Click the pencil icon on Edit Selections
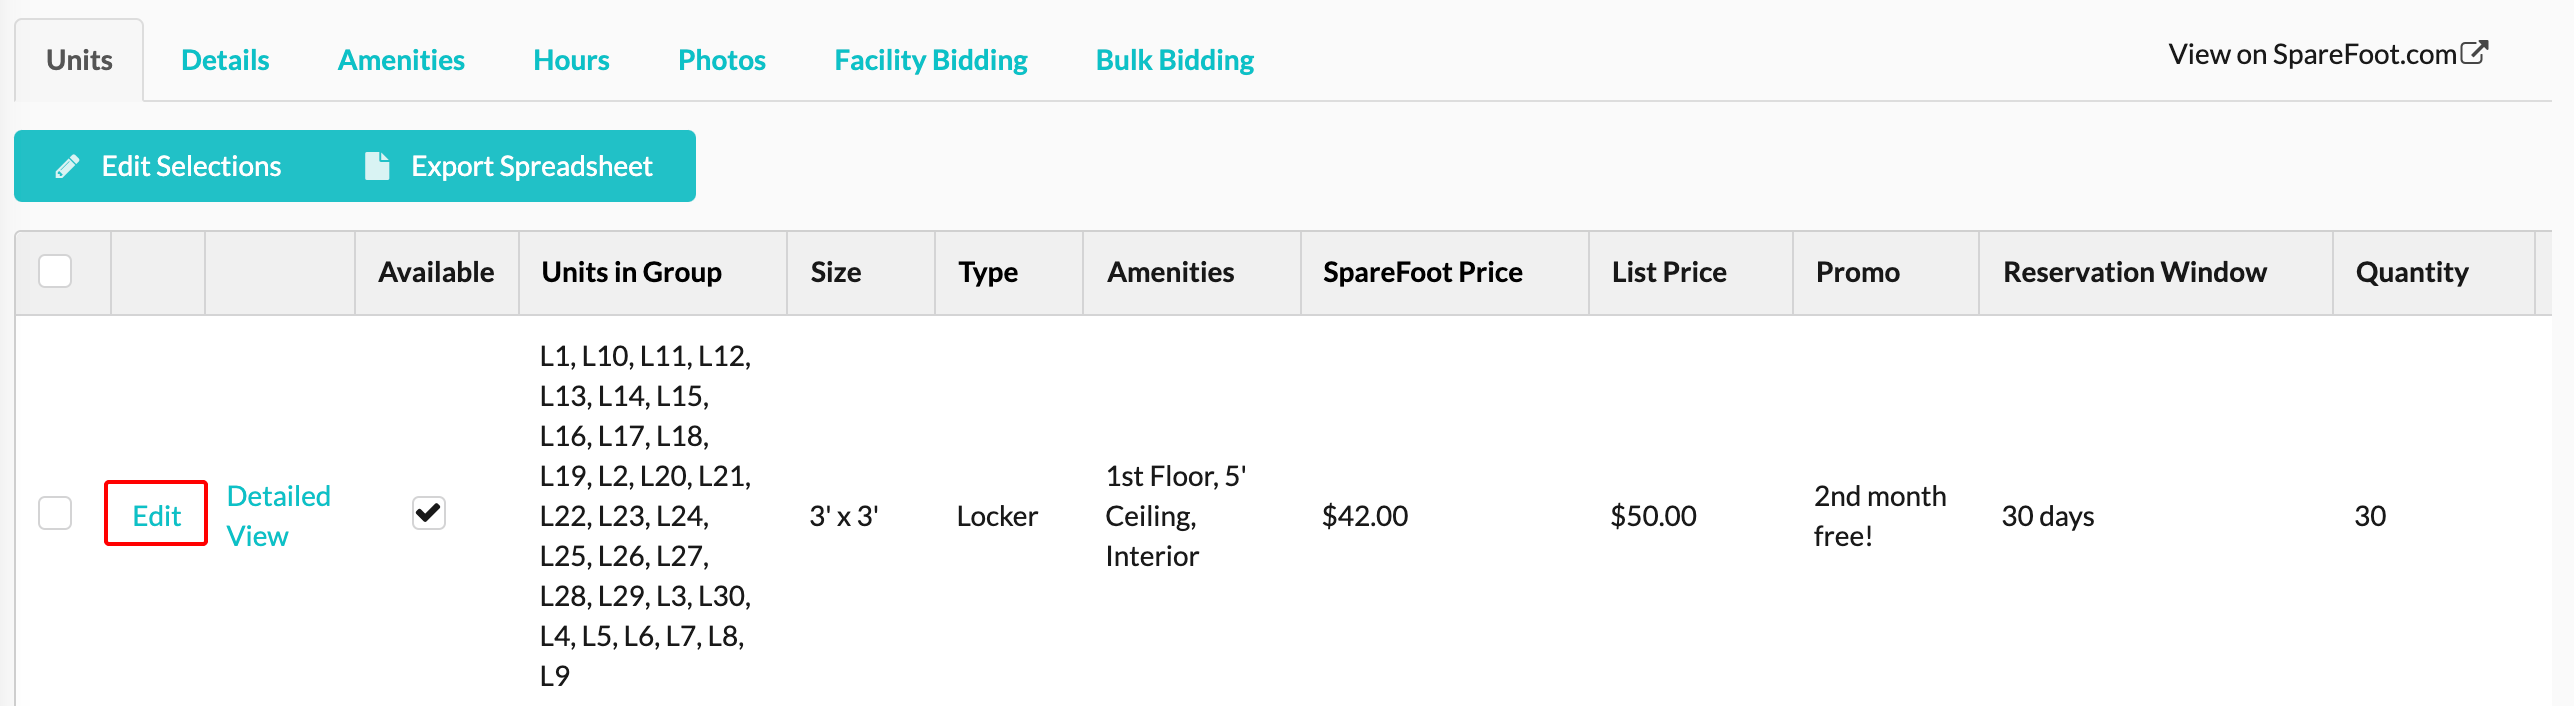The image size is (2574, 706). [x=67, y=166]
